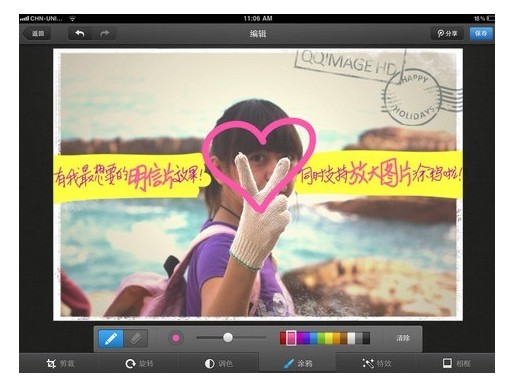This screenshot has height=378, width=509.
Task: Pick the red color swatch
Action: [x=283, y=338]
